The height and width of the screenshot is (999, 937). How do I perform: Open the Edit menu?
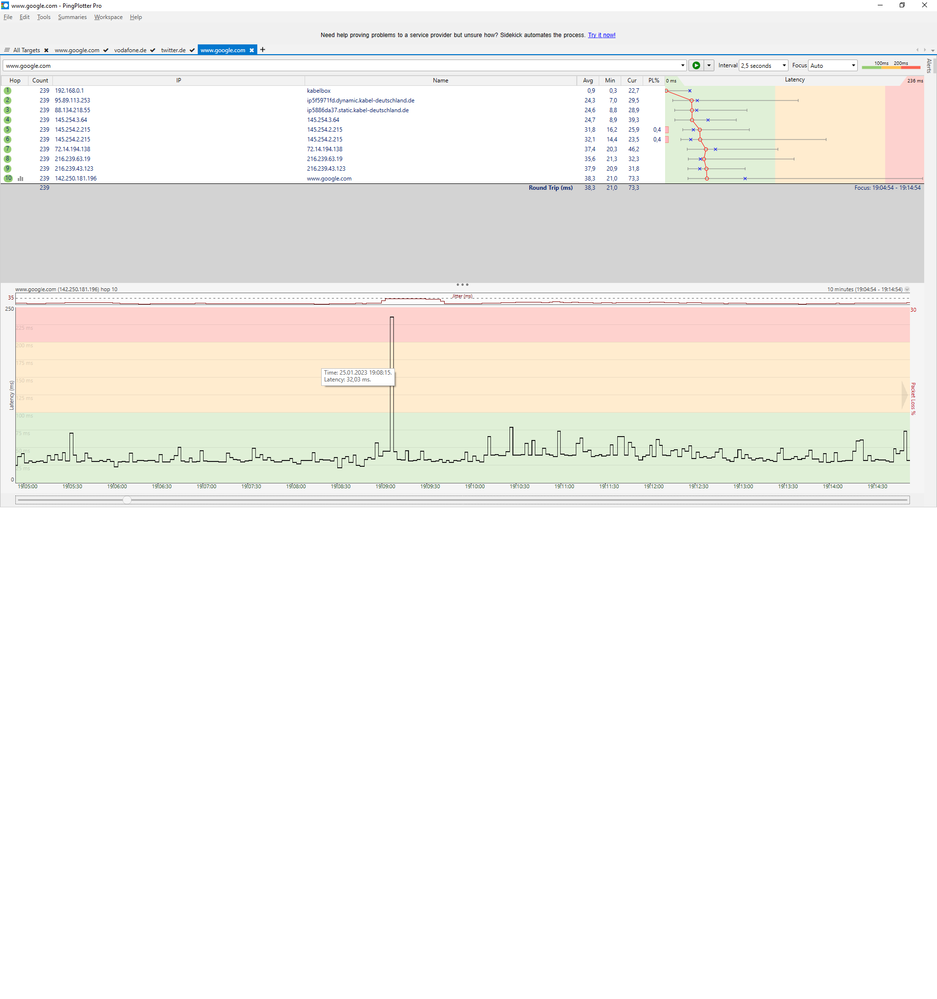click(24, 17)
